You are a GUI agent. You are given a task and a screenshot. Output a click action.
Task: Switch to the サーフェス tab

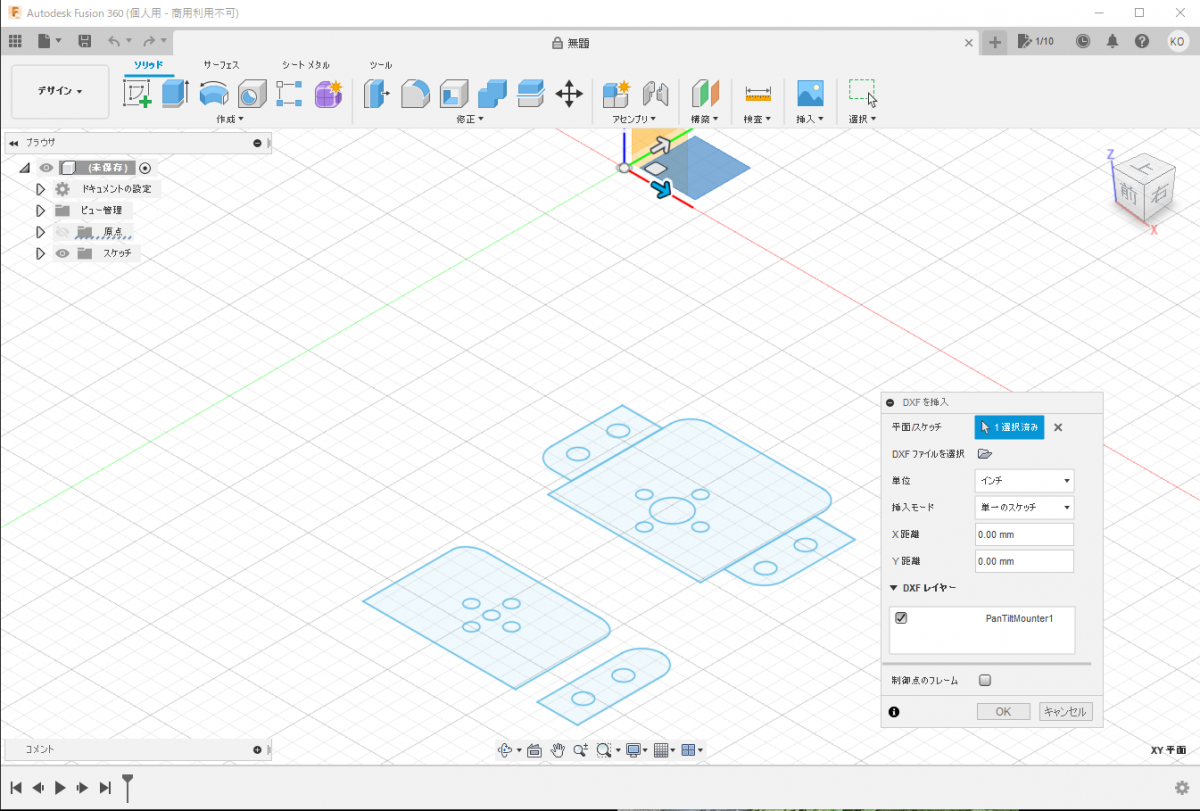(222, 64)
